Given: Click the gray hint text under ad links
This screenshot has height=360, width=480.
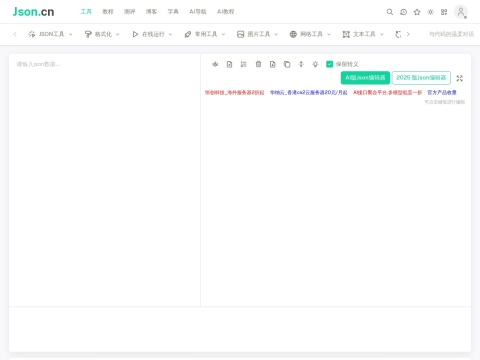Looking at the screenshot, I should (x=444, y=102).
